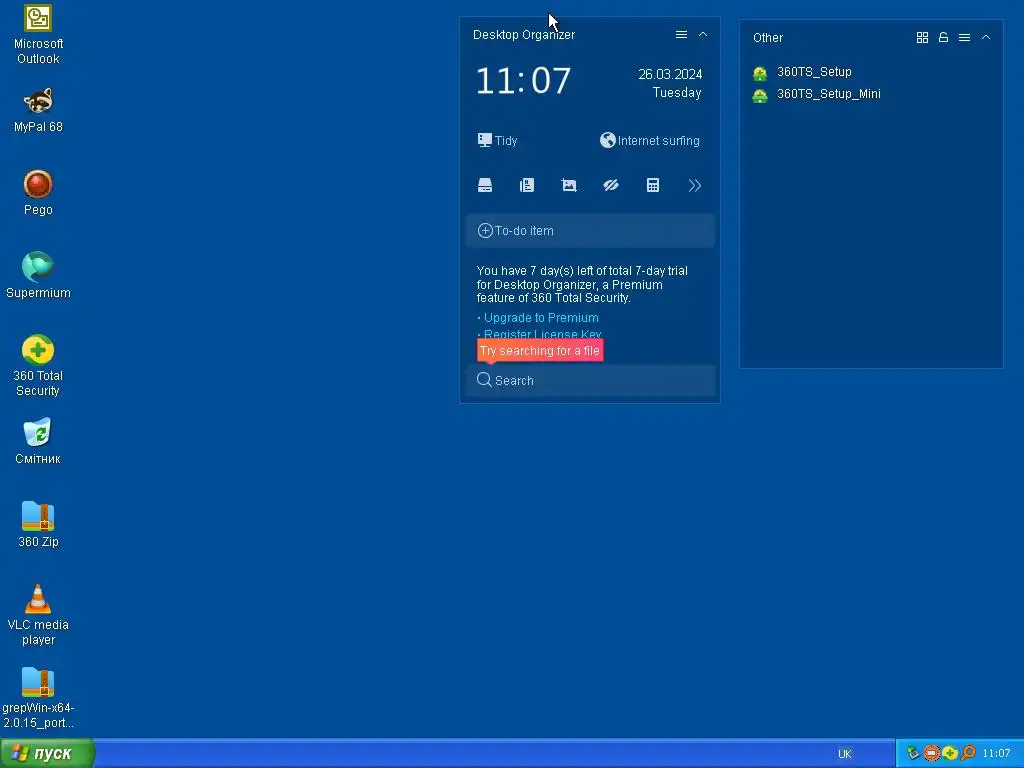The image size is (1024, 768).
Task: Click the orange magnifier tray icon
Action: 968,753
